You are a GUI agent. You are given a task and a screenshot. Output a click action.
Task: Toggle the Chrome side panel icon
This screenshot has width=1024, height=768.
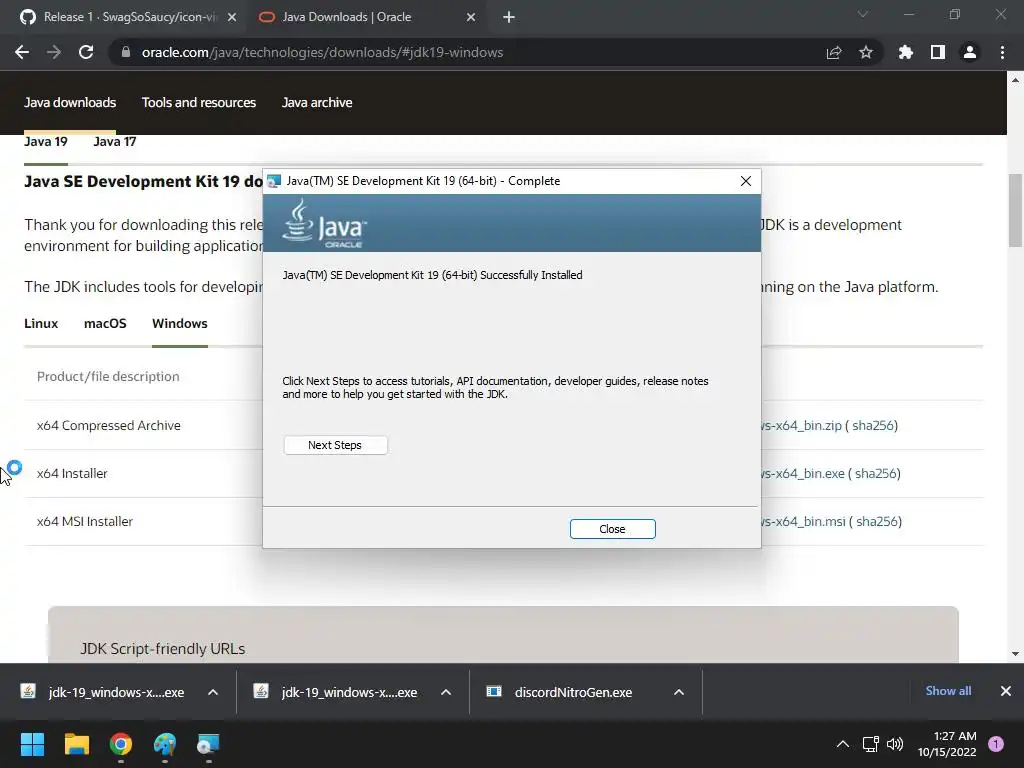(937, 52)
